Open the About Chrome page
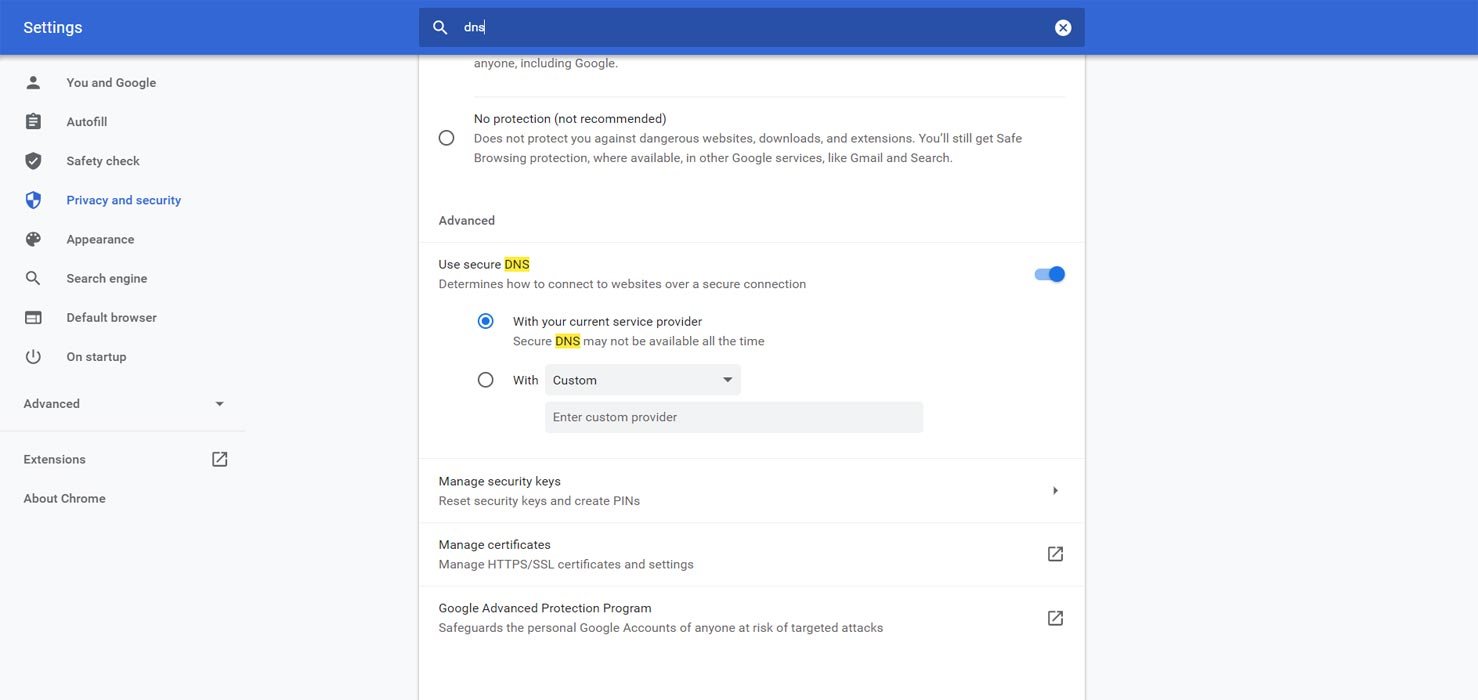The height and width of the screenshot is (700, 1478). coord(64,498)
